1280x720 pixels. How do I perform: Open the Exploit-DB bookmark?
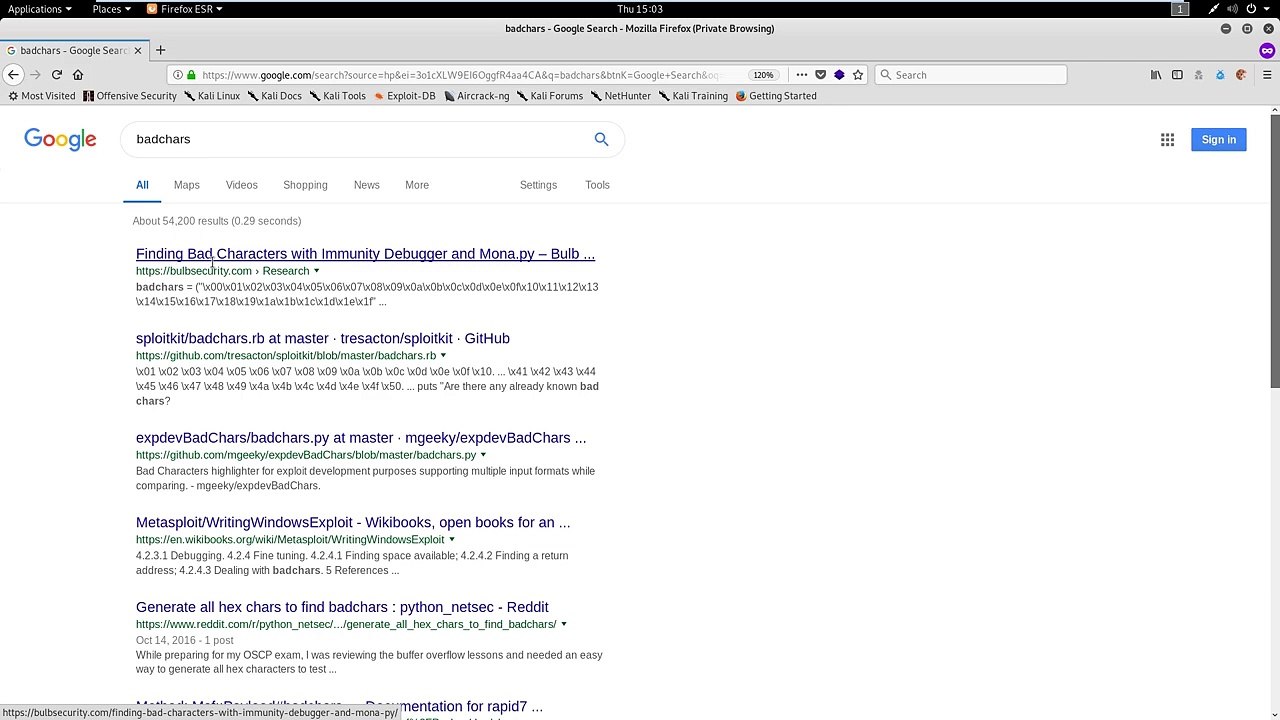(x=404, y=96)
